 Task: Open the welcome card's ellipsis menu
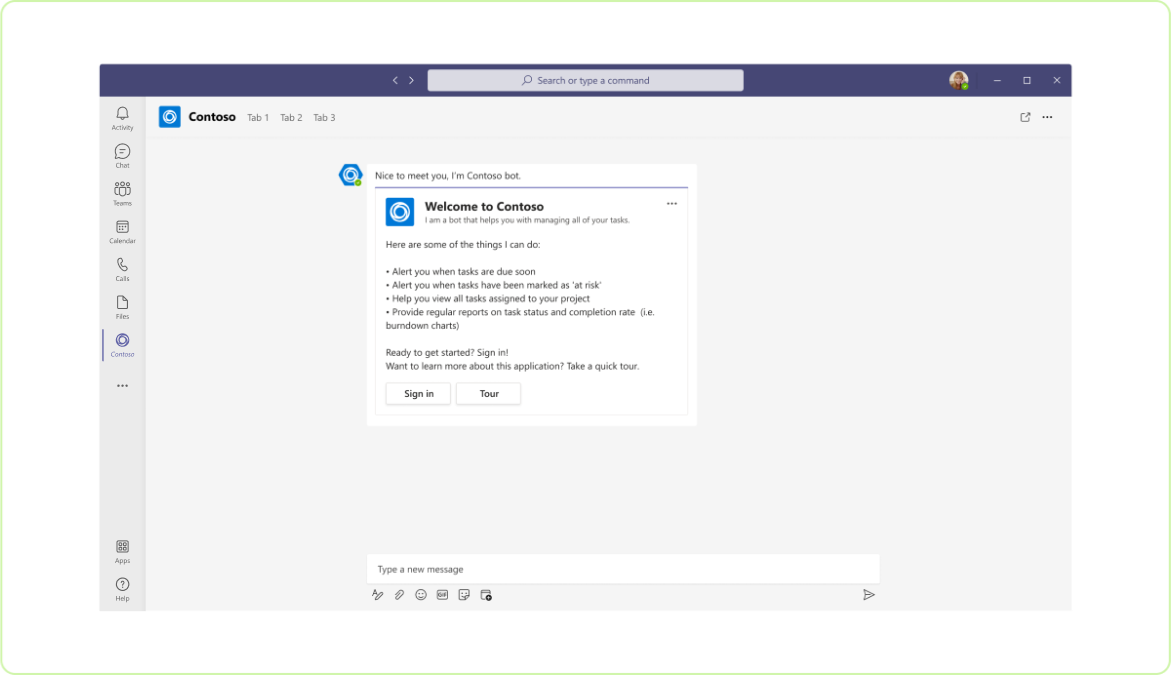pos(672,204)
